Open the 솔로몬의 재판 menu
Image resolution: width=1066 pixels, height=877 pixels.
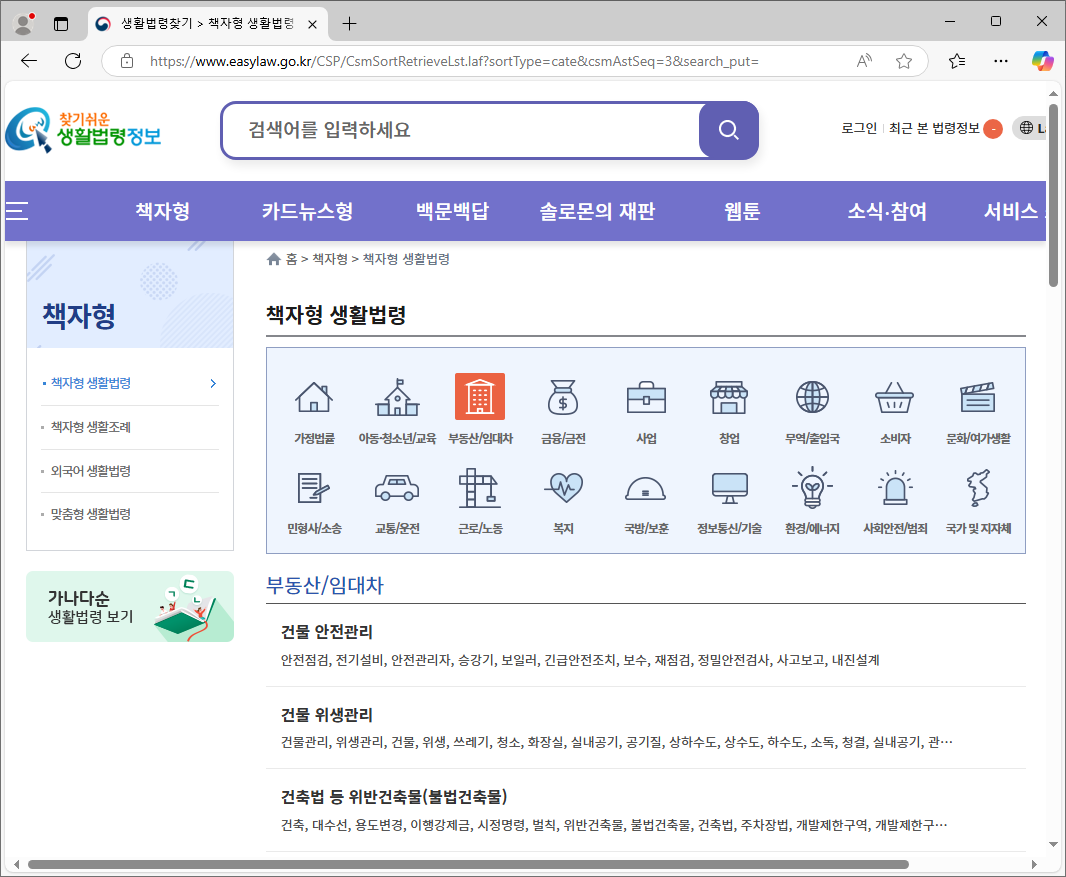pyautogui.click(x=597, y=211)
